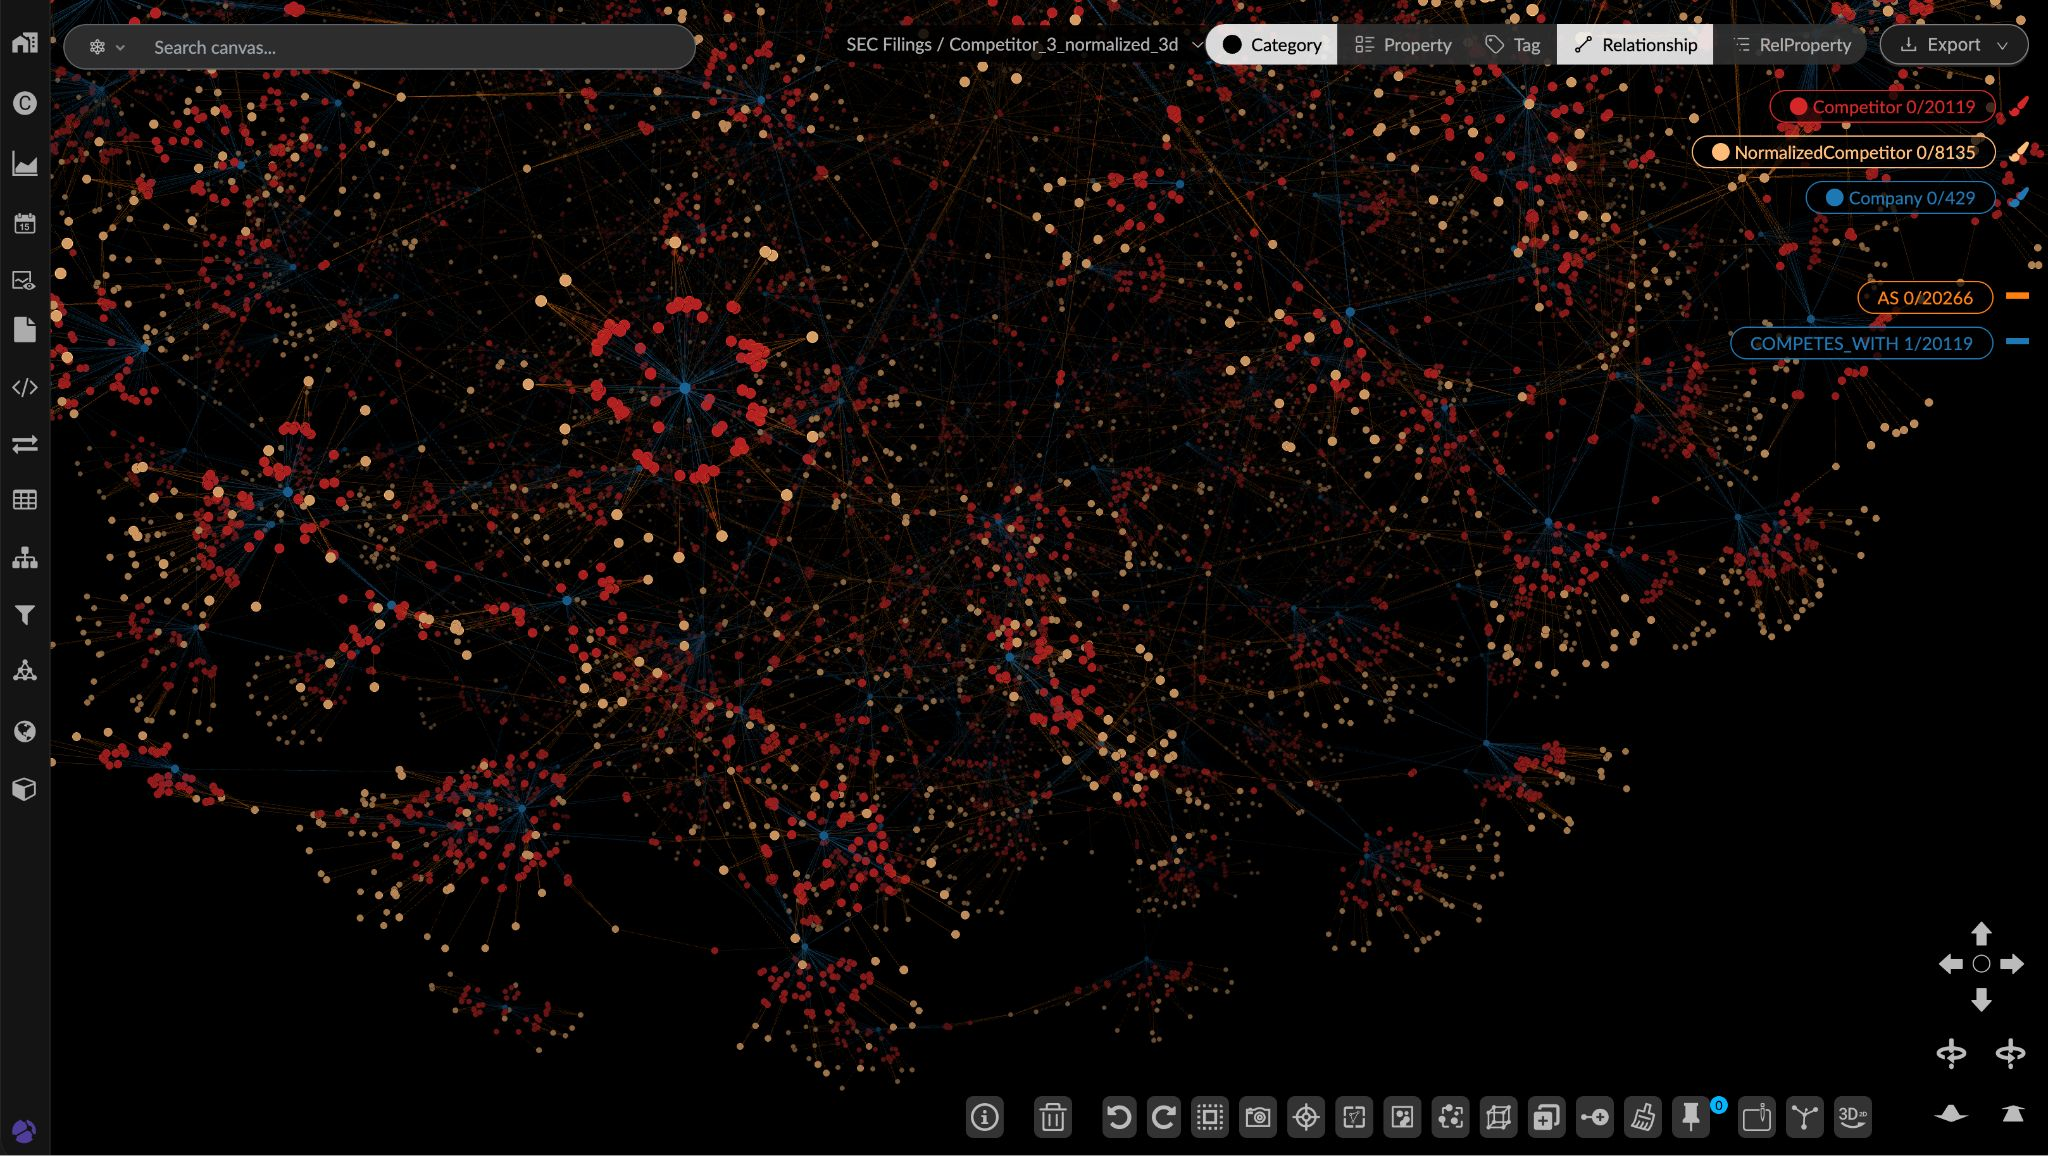Click the broom clean-up icon
2048x1156 pixels.
click(1642, 1117)
